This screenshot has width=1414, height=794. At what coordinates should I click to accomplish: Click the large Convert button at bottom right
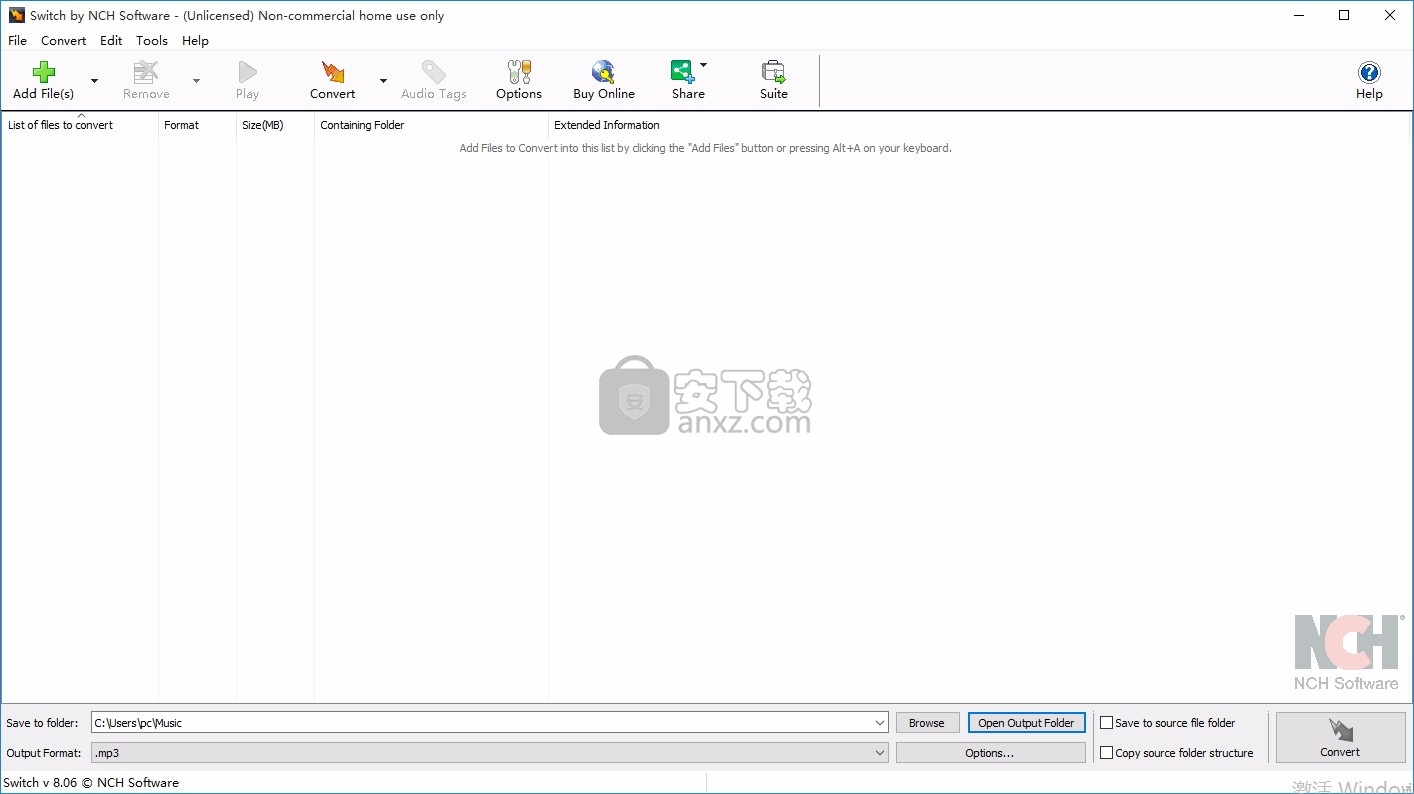coord(1340,738)
